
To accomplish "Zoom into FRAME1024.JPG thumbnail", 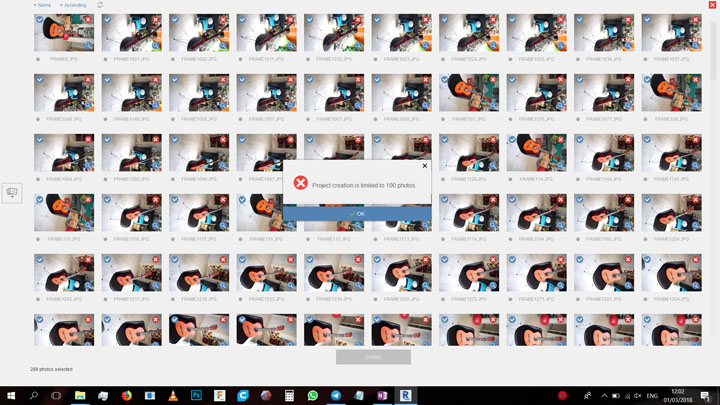I will click(x=493, y=45).
